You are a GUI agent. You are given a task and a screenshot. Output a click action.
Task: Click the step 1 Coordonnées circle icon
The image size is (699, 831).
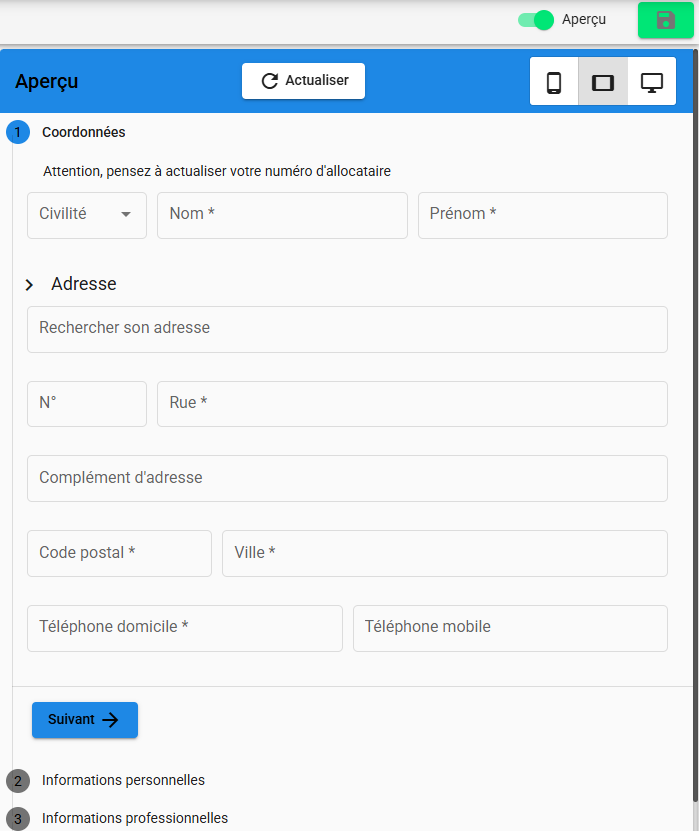click(x=18, y=132)
